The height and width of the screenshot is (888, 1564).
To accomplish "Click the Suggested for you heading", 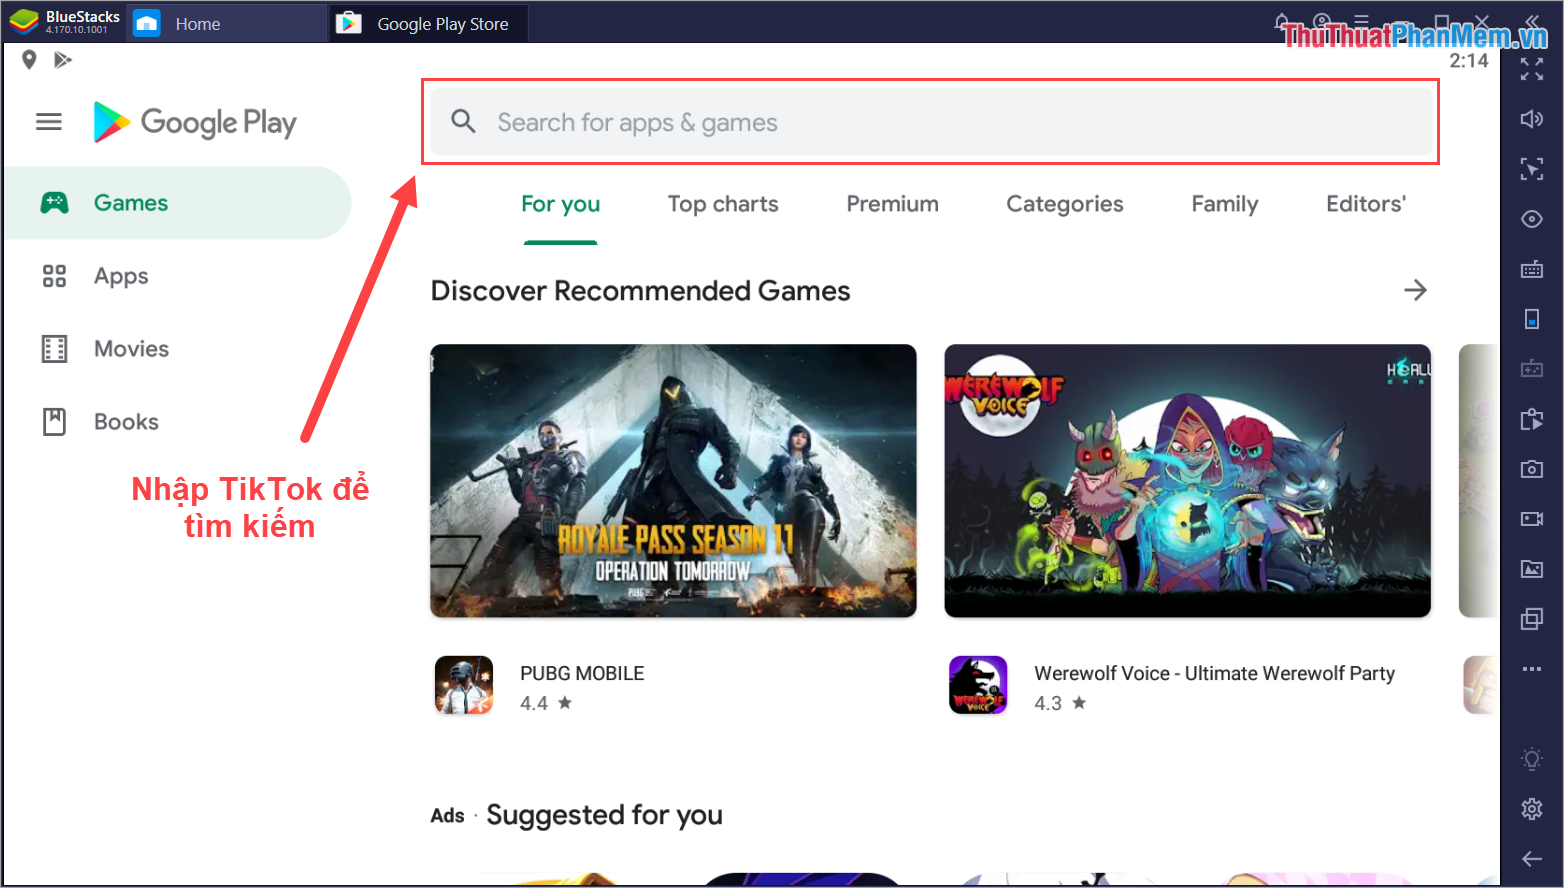I will (x=604, y=816).
